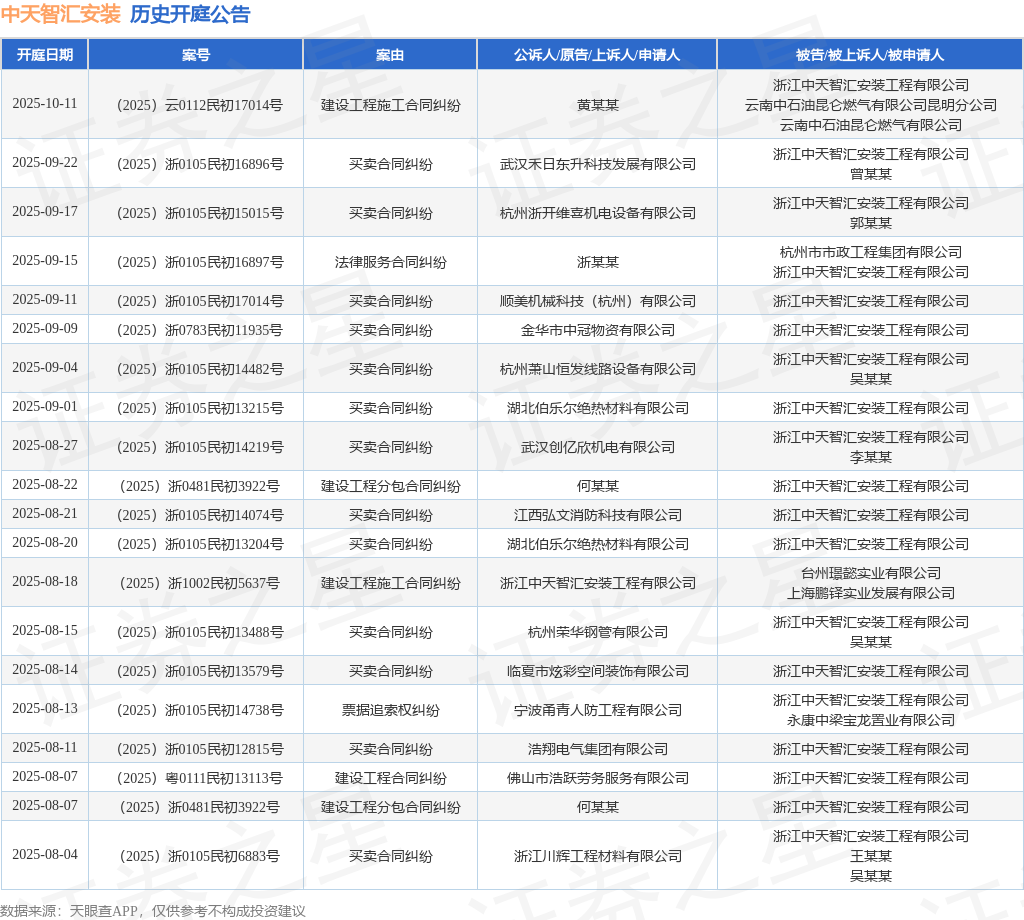1024x920 pixels.
Task: Select date cell 2025-08-22
Action: [44, 484]
